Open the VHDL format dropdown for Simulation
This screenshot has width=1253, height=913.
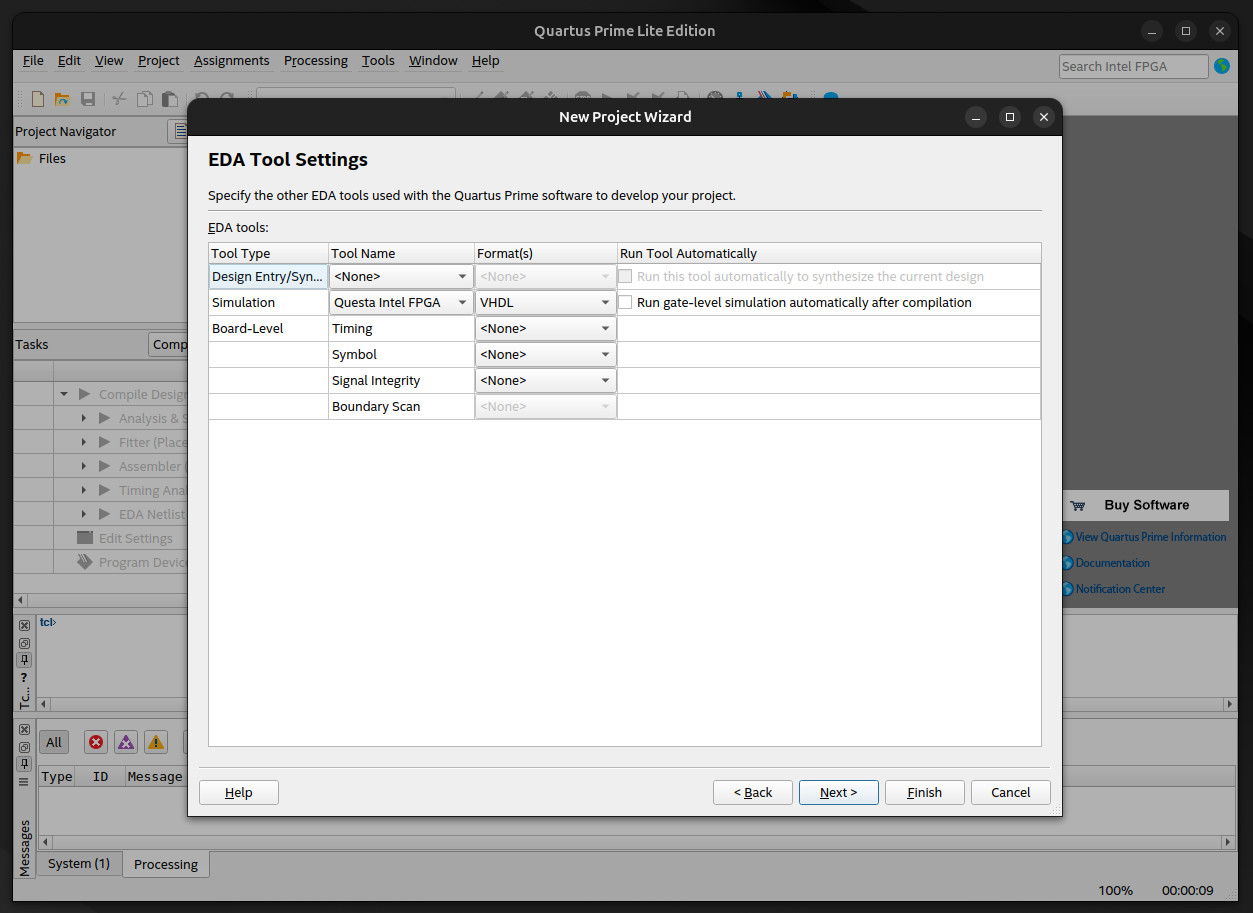(545, 302)
